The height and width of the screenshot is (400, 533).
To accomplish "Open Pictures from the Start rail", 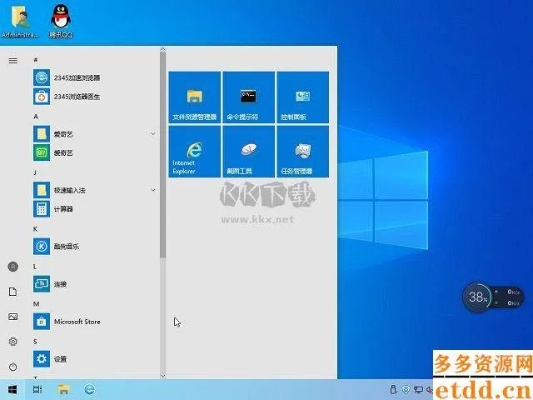I will click(x=13, y=317).
